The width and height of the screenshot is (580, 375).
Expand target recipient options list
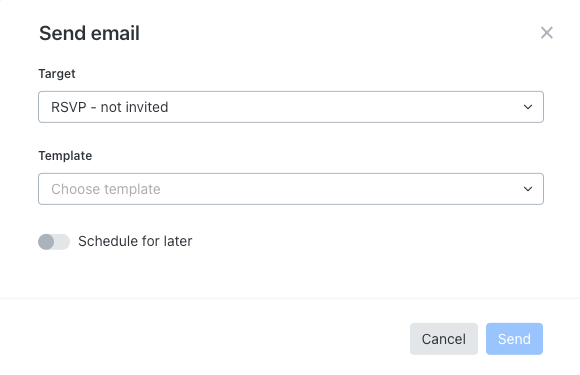pos(291,107)
